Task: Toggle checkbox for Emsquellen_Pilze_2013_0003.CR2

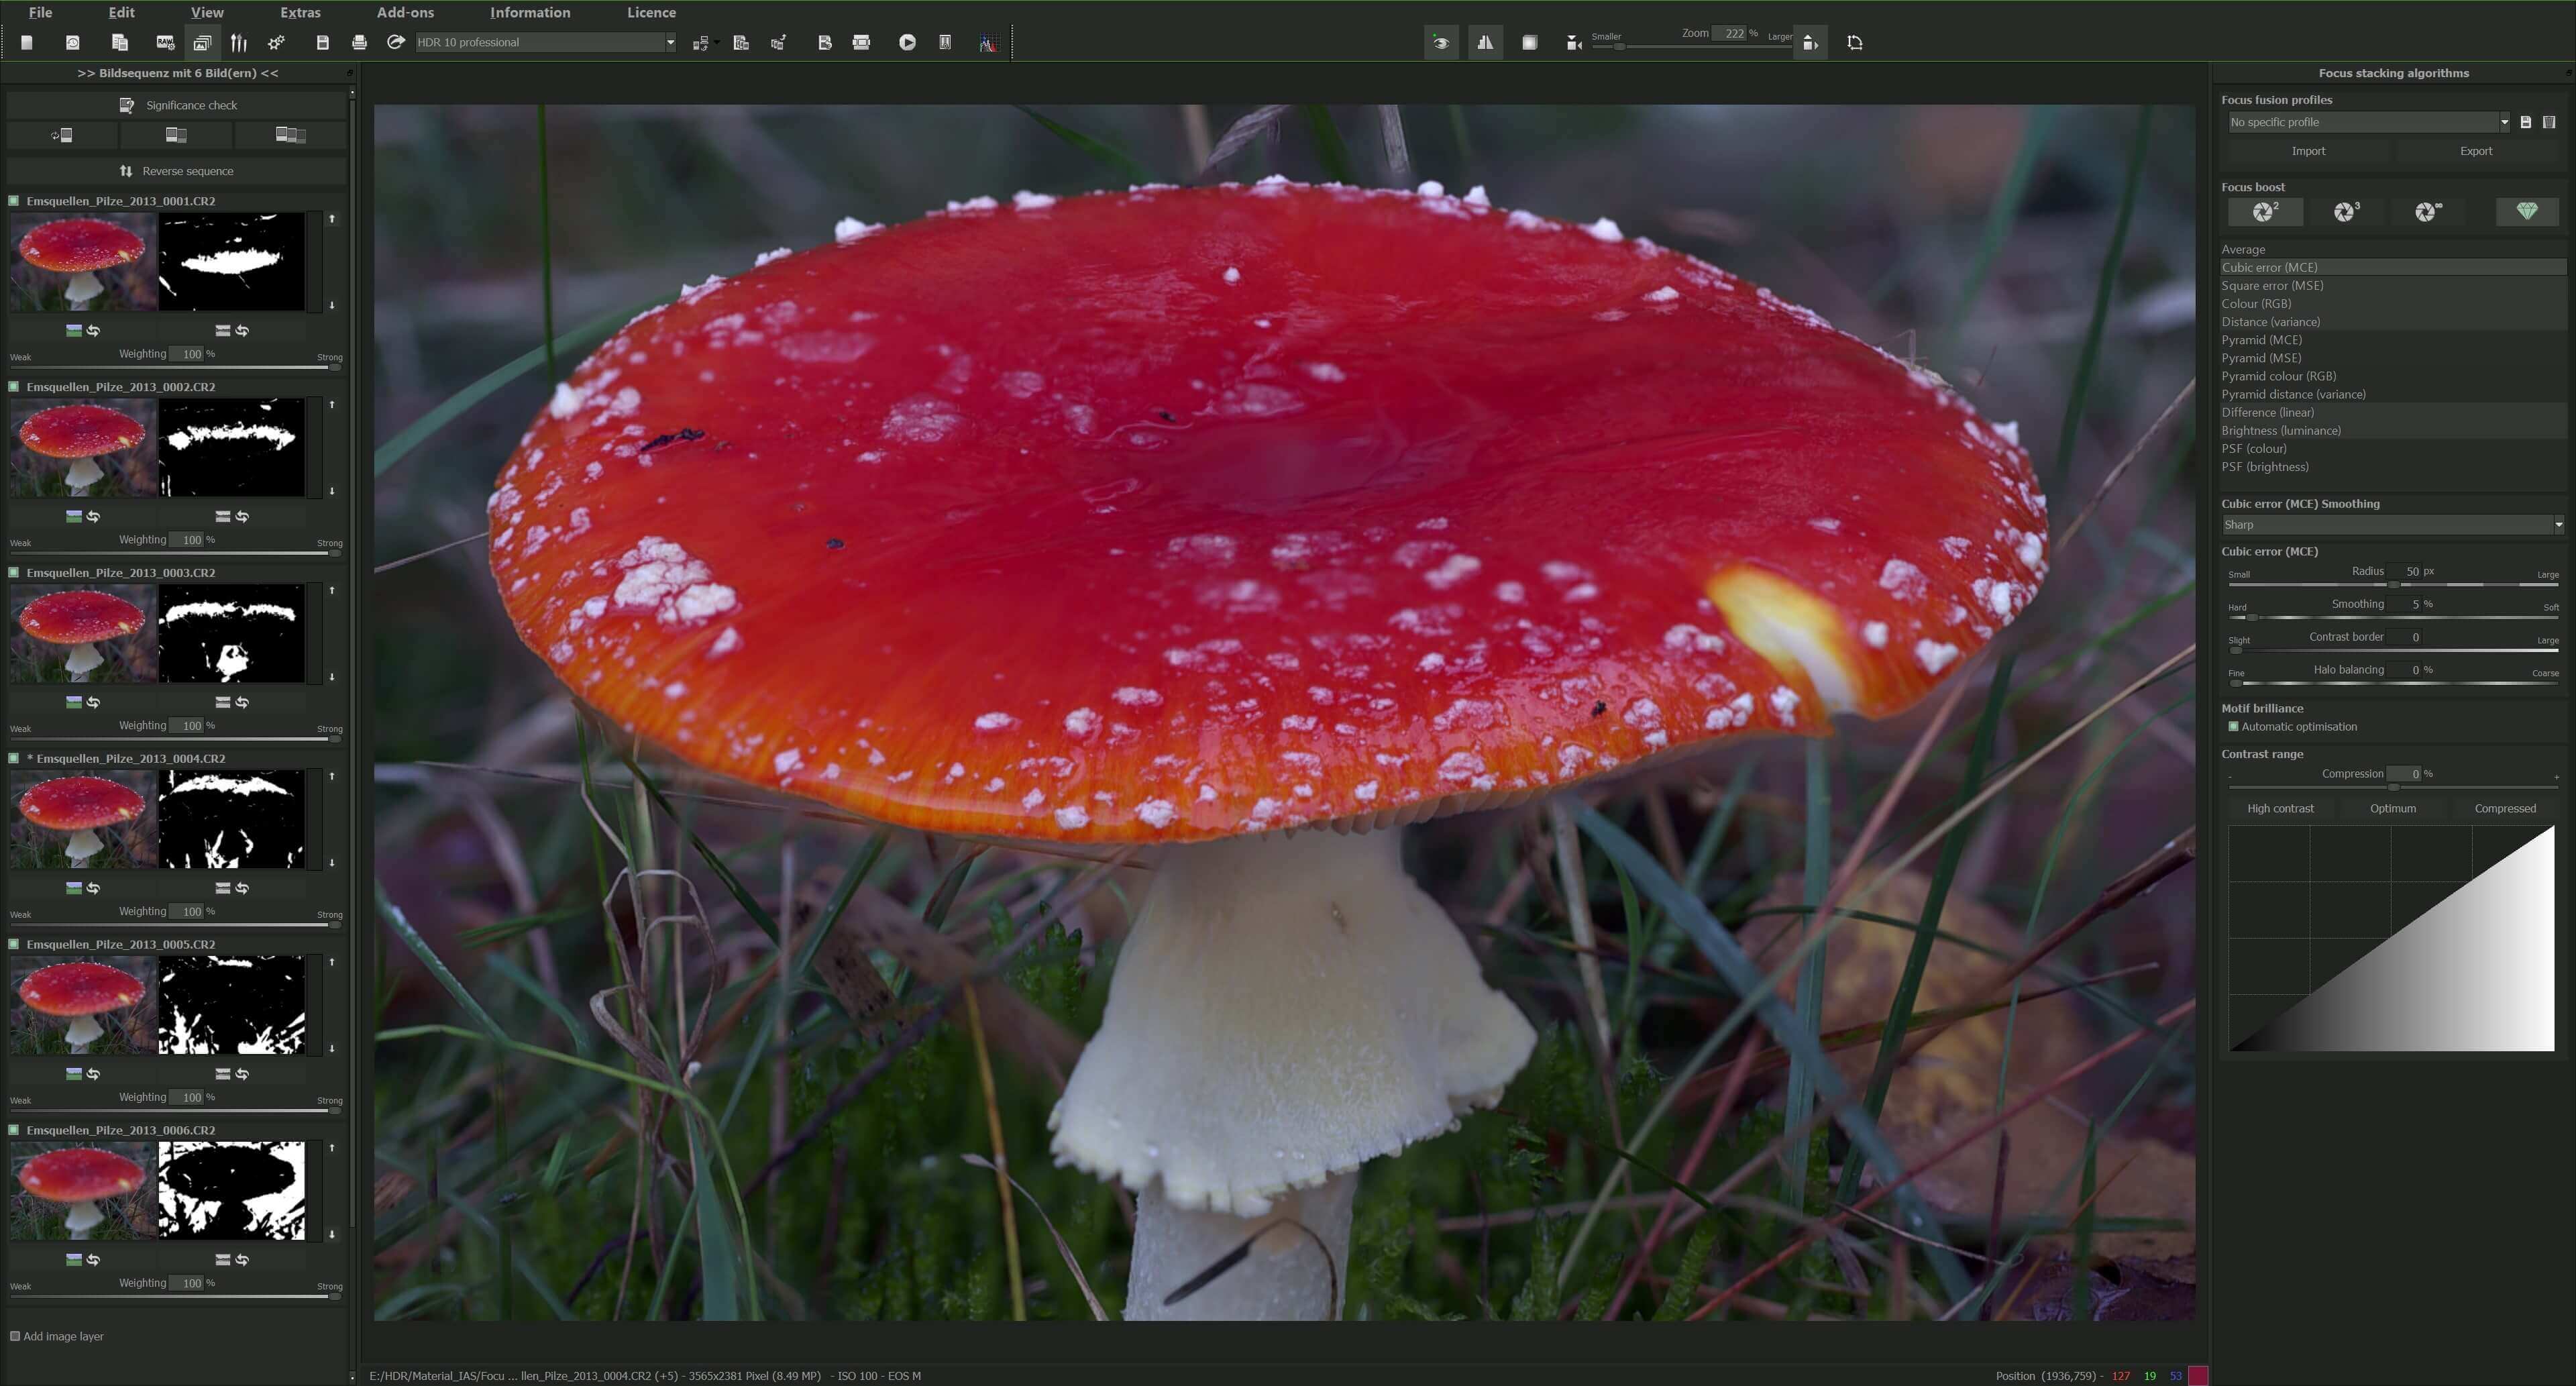Action: [14, 573]
